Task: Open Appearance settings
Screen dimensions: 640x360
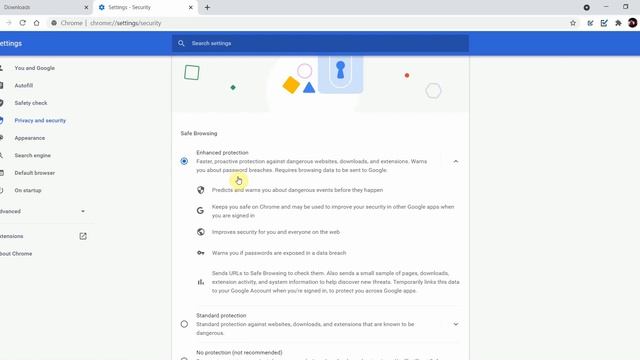Action: pos(29,138)
